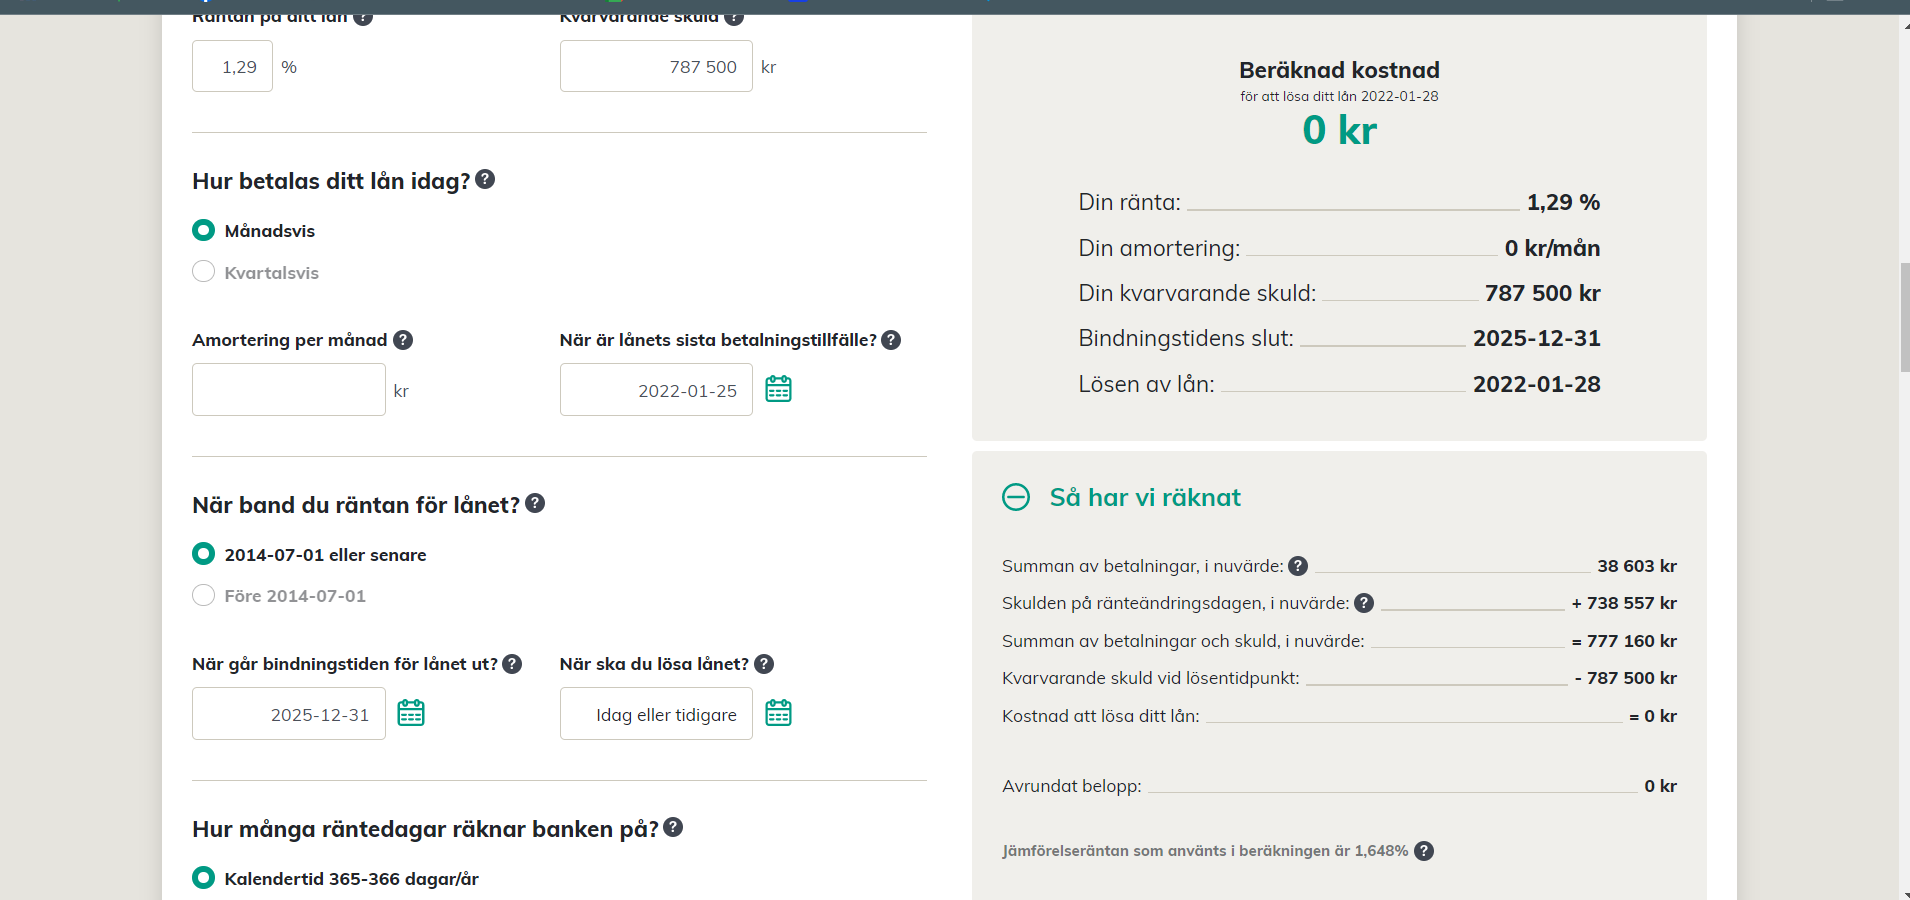Show help for 'Jämförelseräntan' percentage
Image resolution: width=1910 pixels, height=900 pixels.
pos(1424,851)
